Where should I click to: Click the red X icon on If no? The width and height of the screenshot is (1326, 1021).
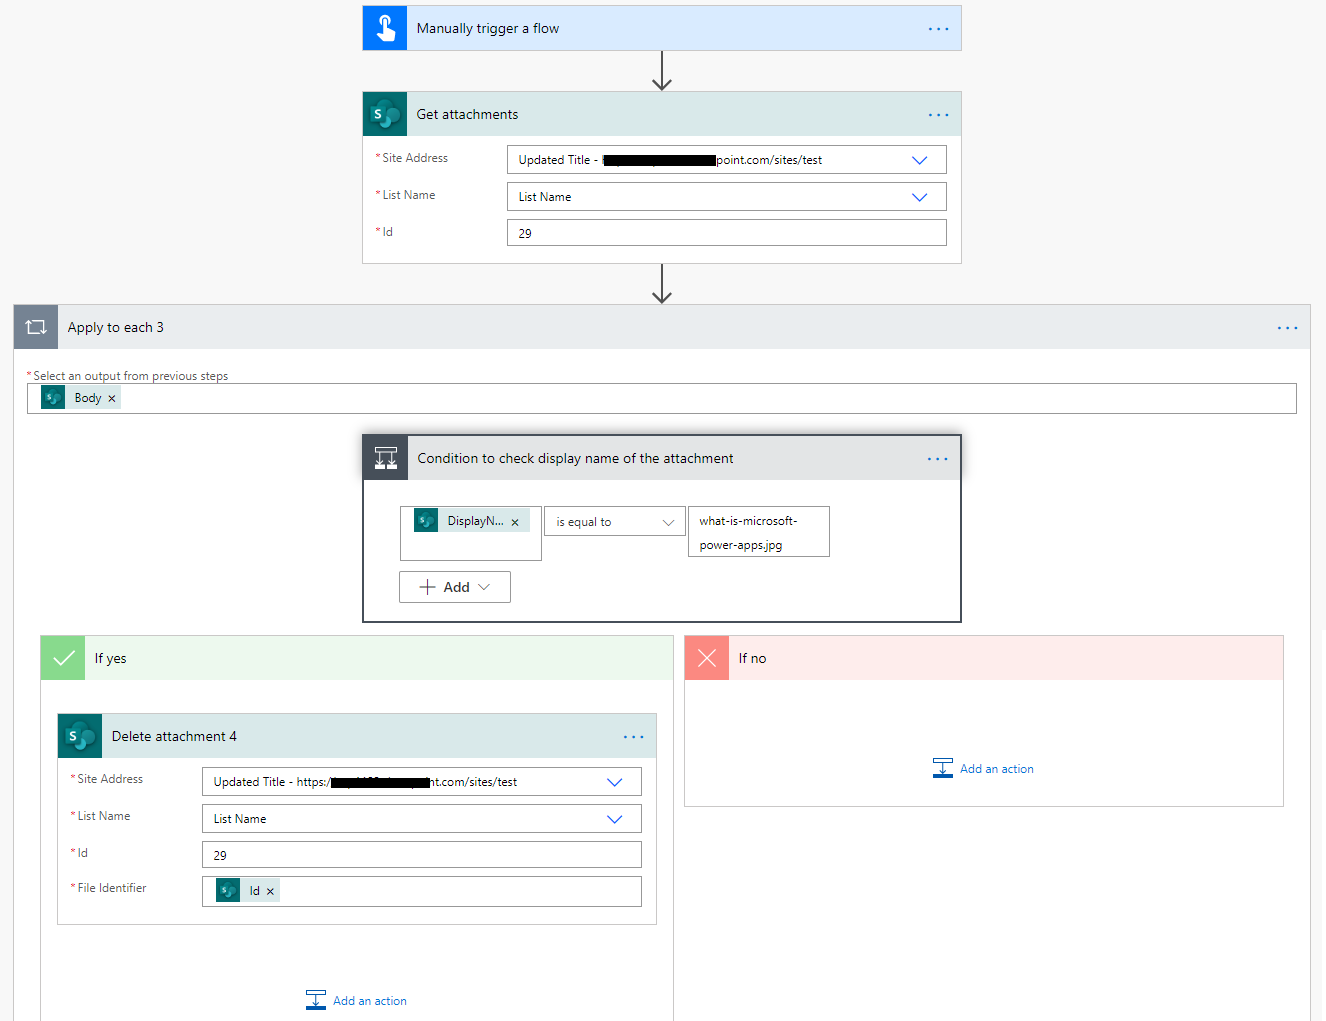707,657
